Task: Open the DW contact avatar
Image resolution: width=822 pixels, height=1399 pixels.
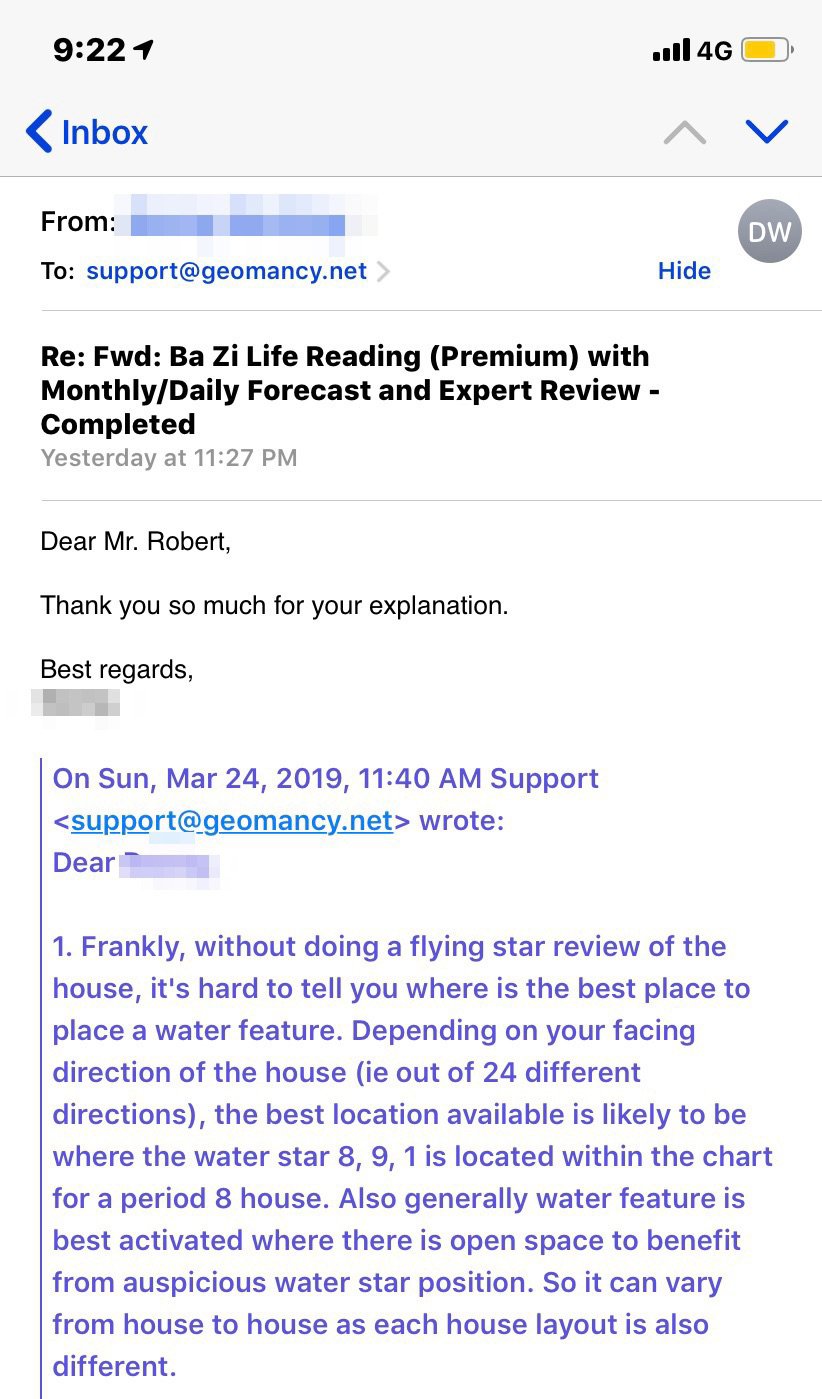Action: tap(769, 231)
